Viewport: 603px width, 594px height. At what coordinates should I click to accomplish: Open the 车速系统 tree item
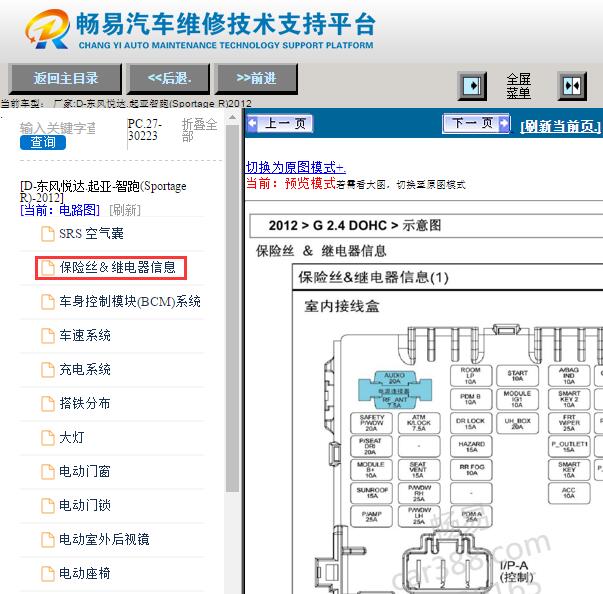(85, 335)
